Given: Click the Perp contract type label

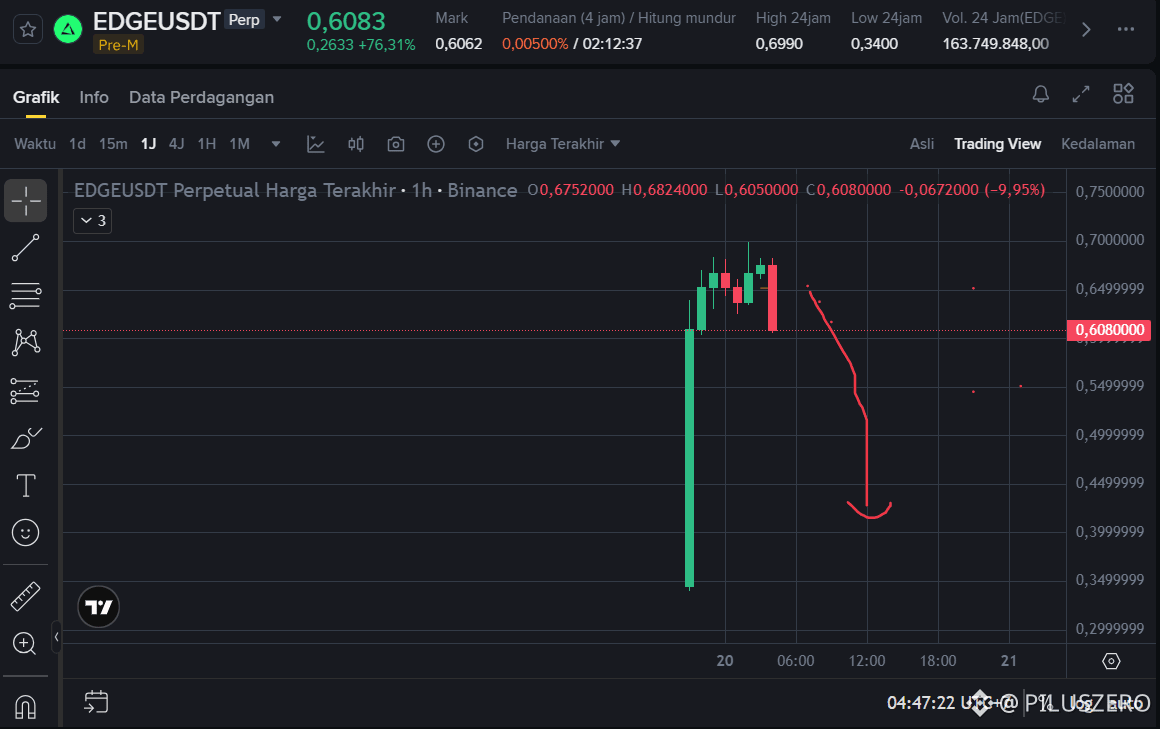Looking at the screenshot, I should (244, 20).
